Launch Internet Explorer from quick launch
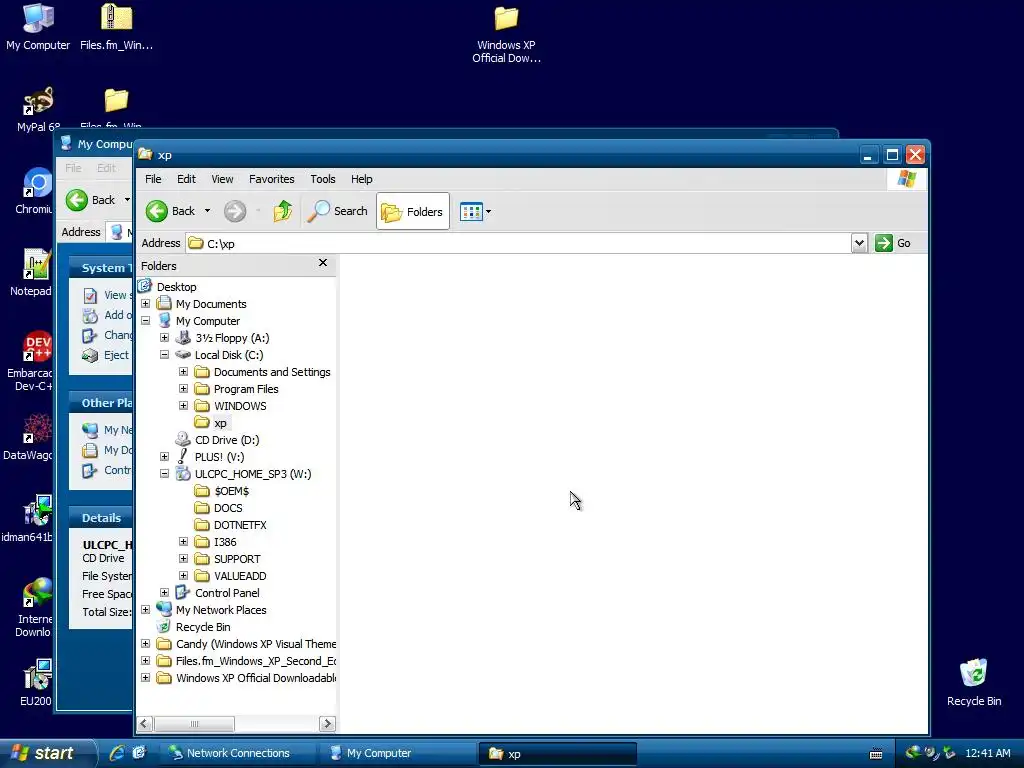This screenshot has width=1024, height=768. pyautogui.click(x=117, y=753)
